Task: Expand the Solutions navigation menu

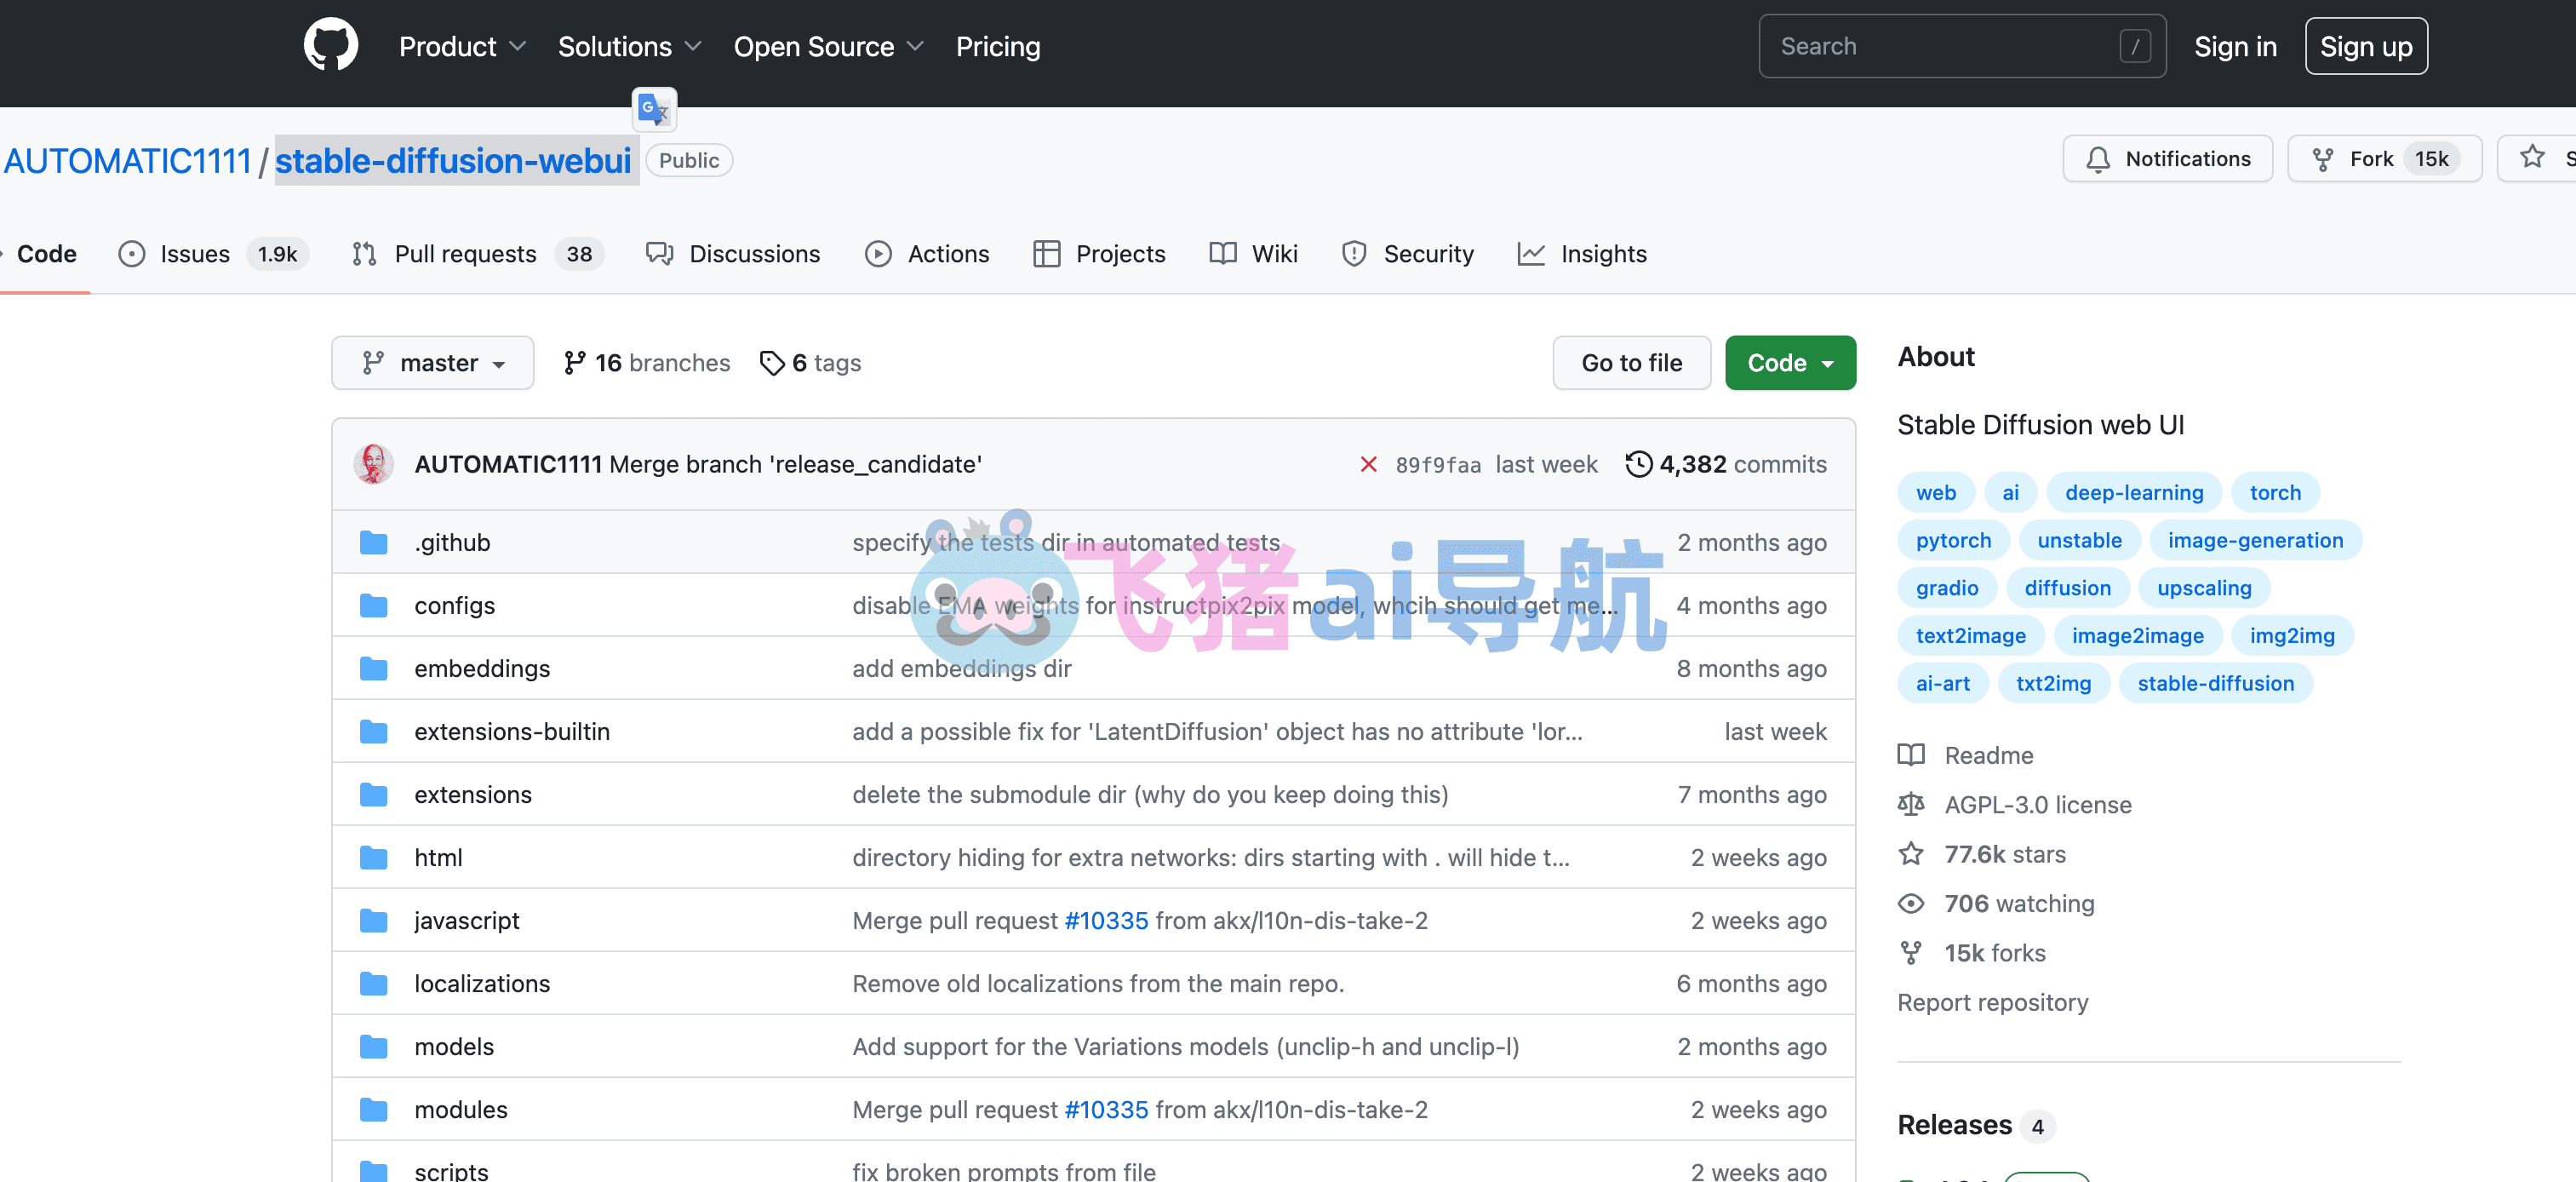Action: [629, 46]
